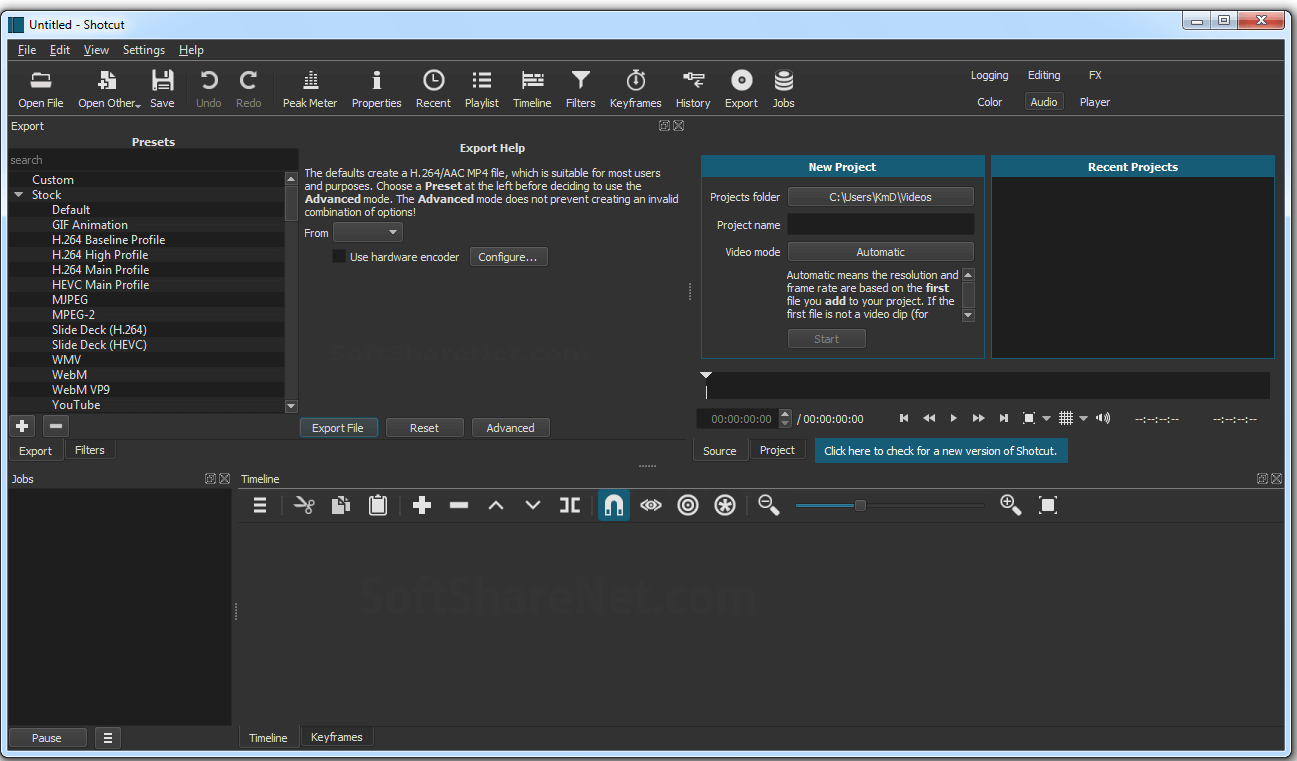Split at playhead in timeline
The width and height of the screenshot is (1297, 761).
(x=570, y=506)
